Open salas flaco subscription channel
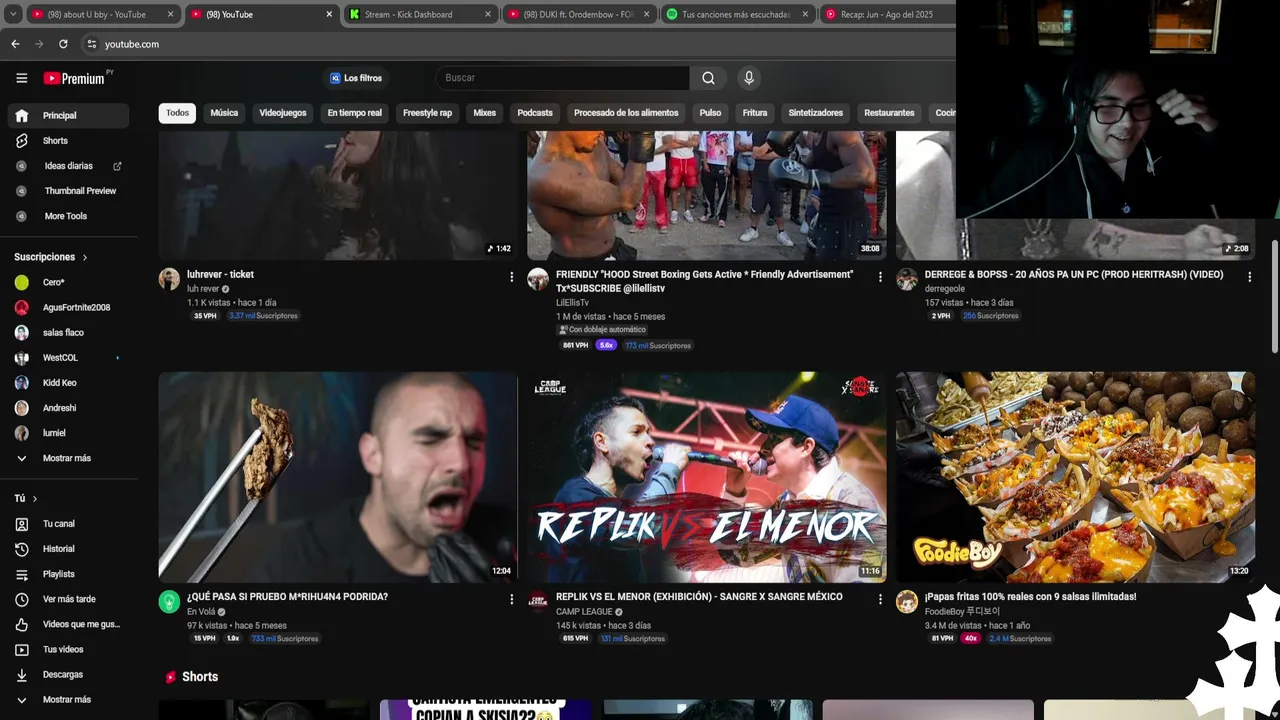 (x=68, y=333)
